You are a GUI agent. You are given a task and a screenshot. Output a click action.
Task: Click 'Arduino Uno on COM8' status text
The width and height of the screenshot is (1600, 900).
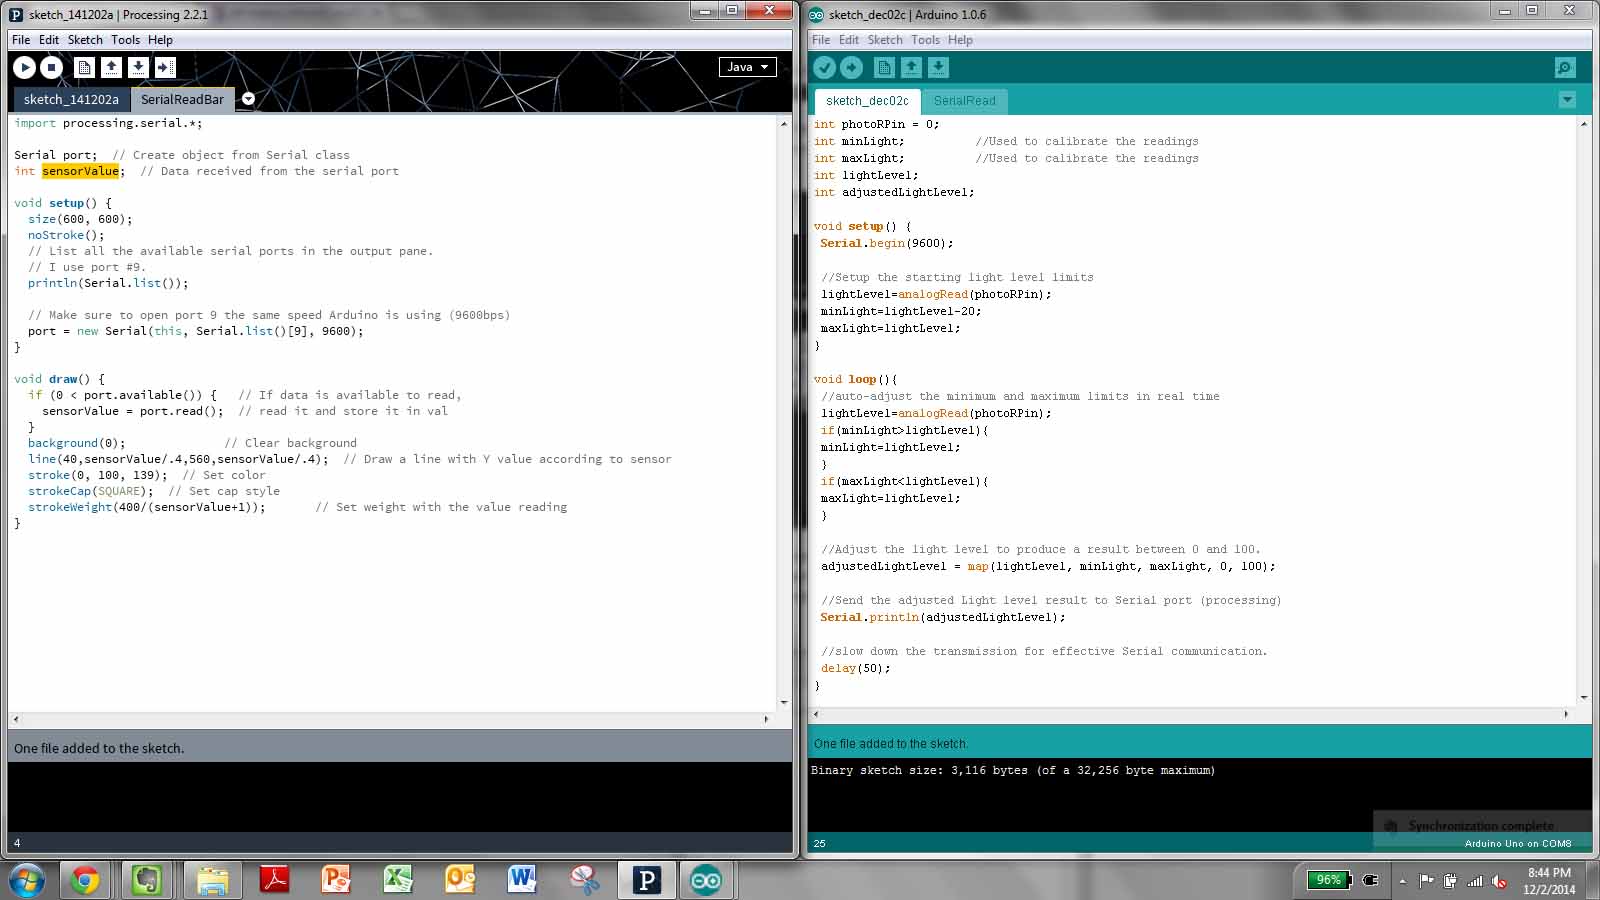(x=1518, y=843)
